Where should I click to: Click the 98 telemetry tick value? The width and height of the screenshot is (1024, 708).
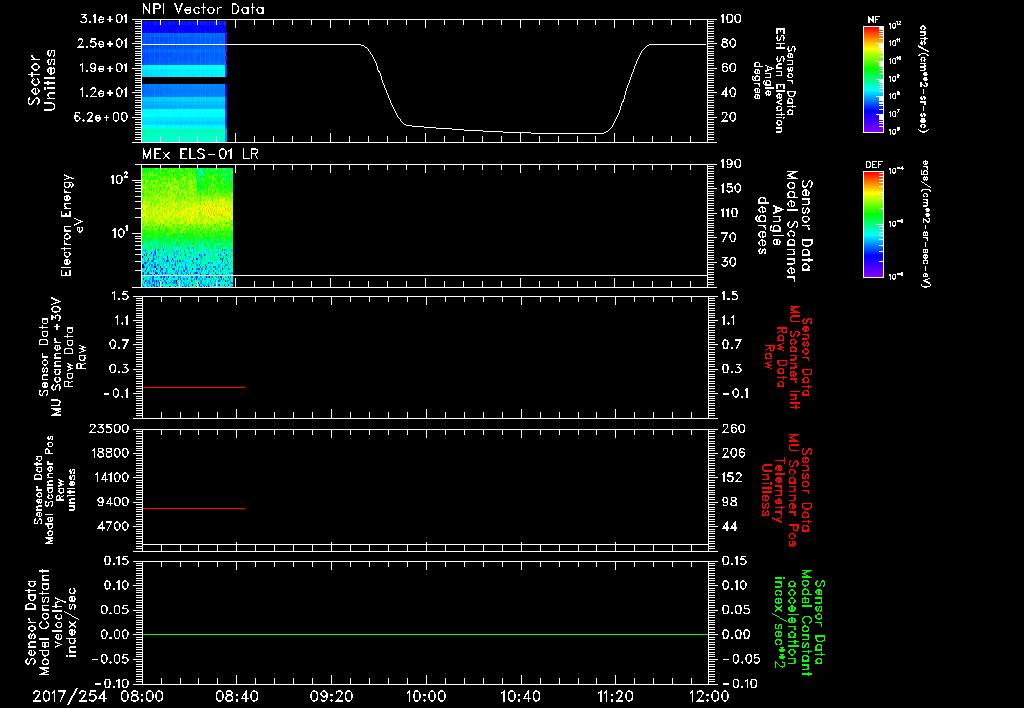click(729, 502)
